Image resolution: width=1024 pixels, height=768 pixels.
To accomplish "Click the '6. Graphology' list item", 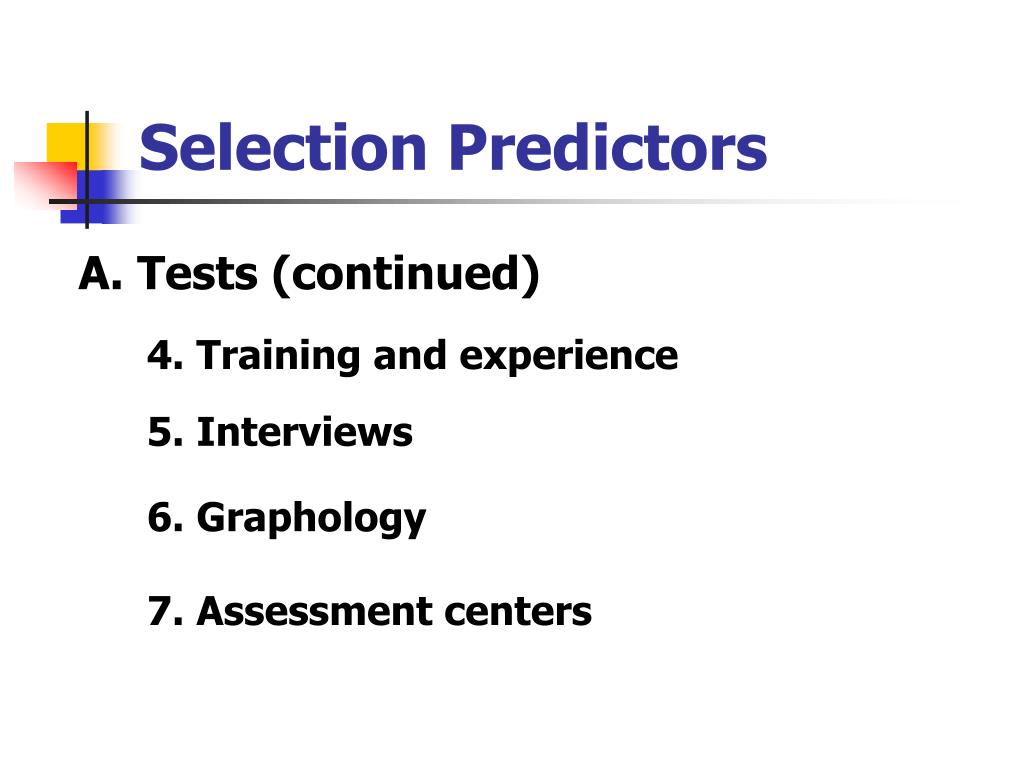I will point(287,519).
